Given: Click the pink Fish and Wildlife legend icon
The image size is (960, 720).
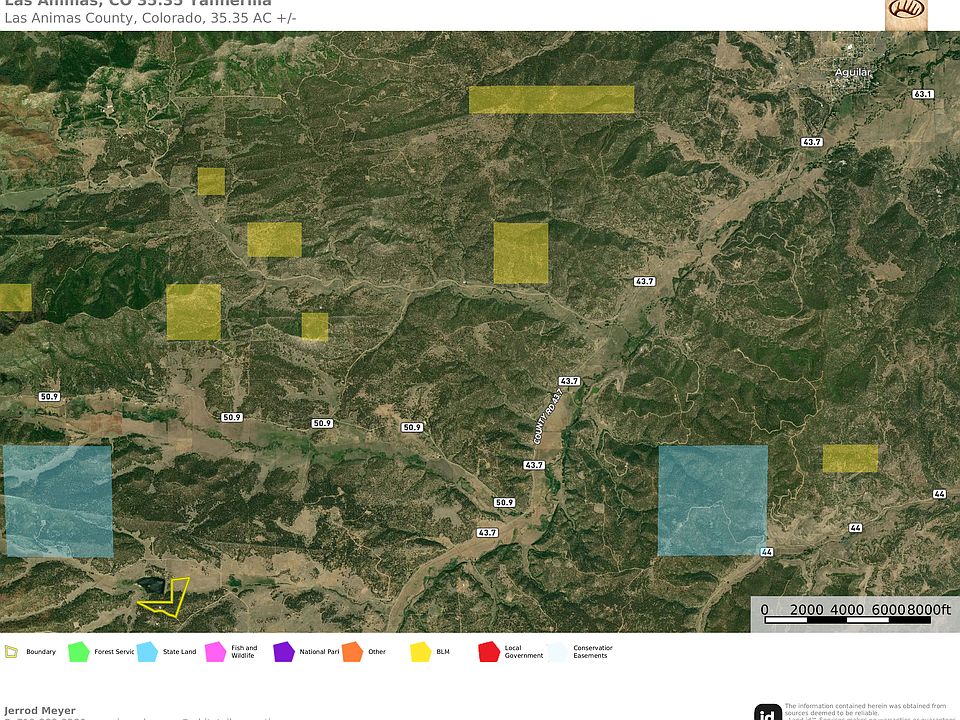Looking at the screenshot, I should pos(215,652).
